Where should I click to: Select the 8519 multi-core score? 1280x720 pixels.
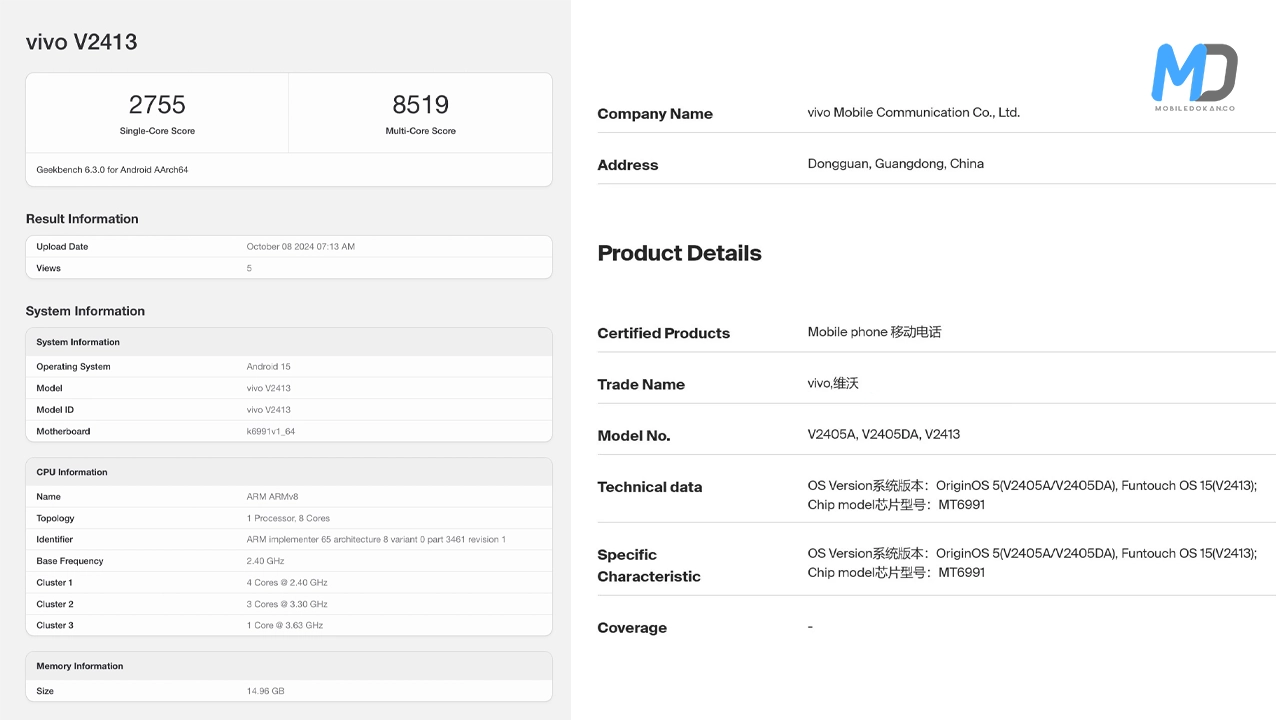click(420, 105)
